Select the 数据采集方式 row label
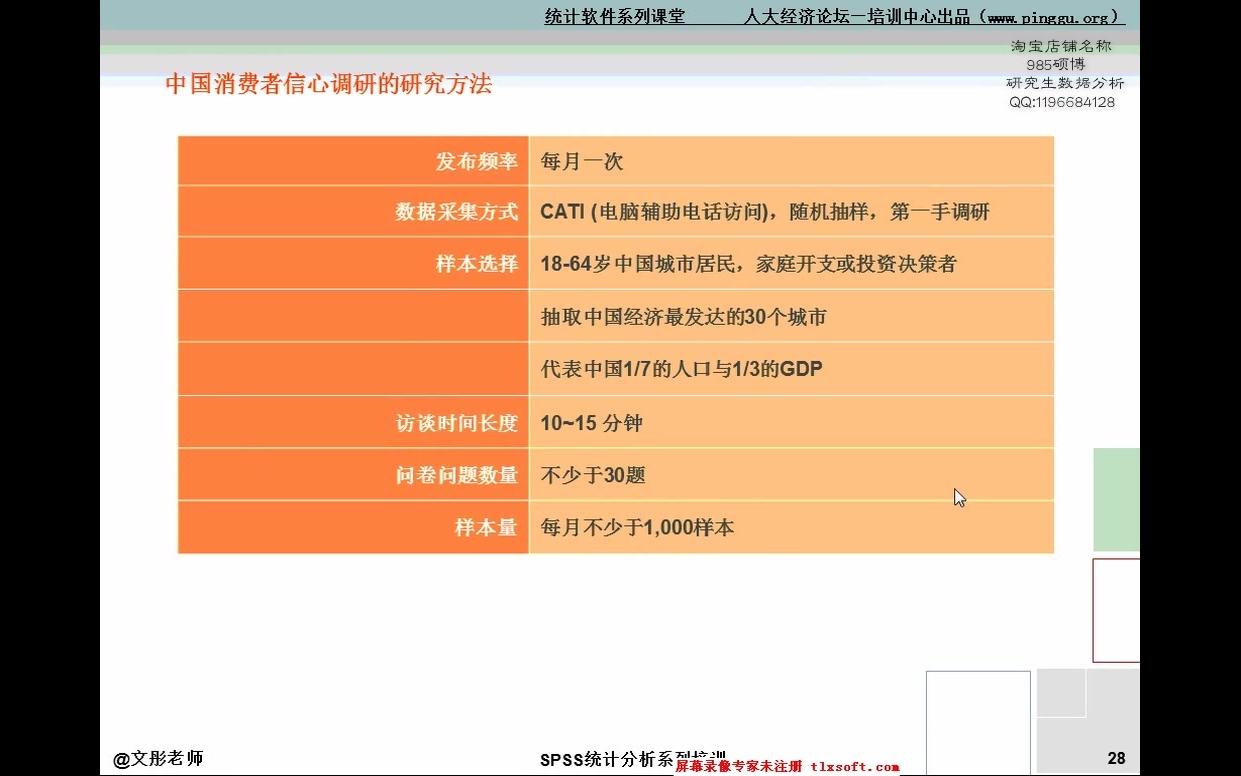The image size is (1241, 776). coord(460,211)
